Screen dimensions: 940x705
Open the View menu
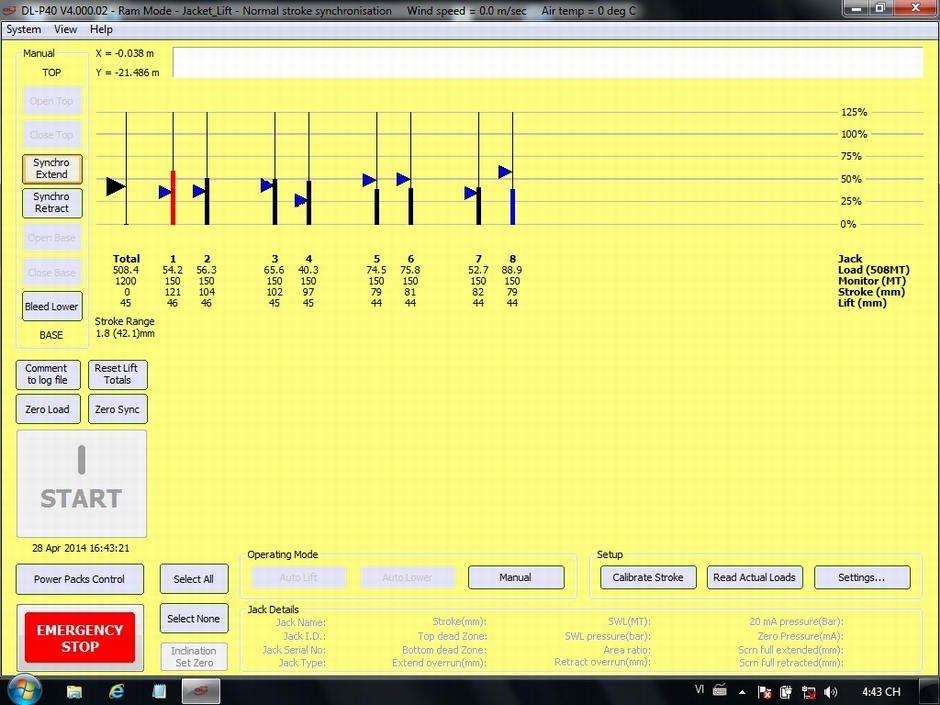click(66, 30)
